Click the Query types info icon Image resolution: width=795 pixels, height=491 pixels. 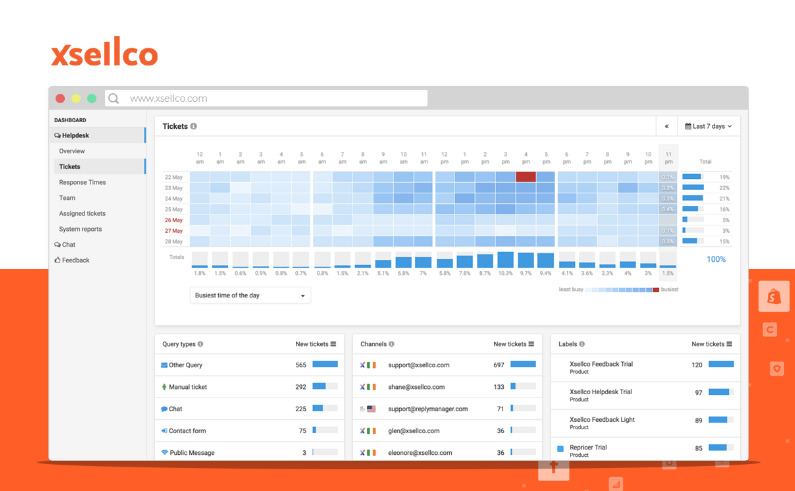tap(200, 344)
